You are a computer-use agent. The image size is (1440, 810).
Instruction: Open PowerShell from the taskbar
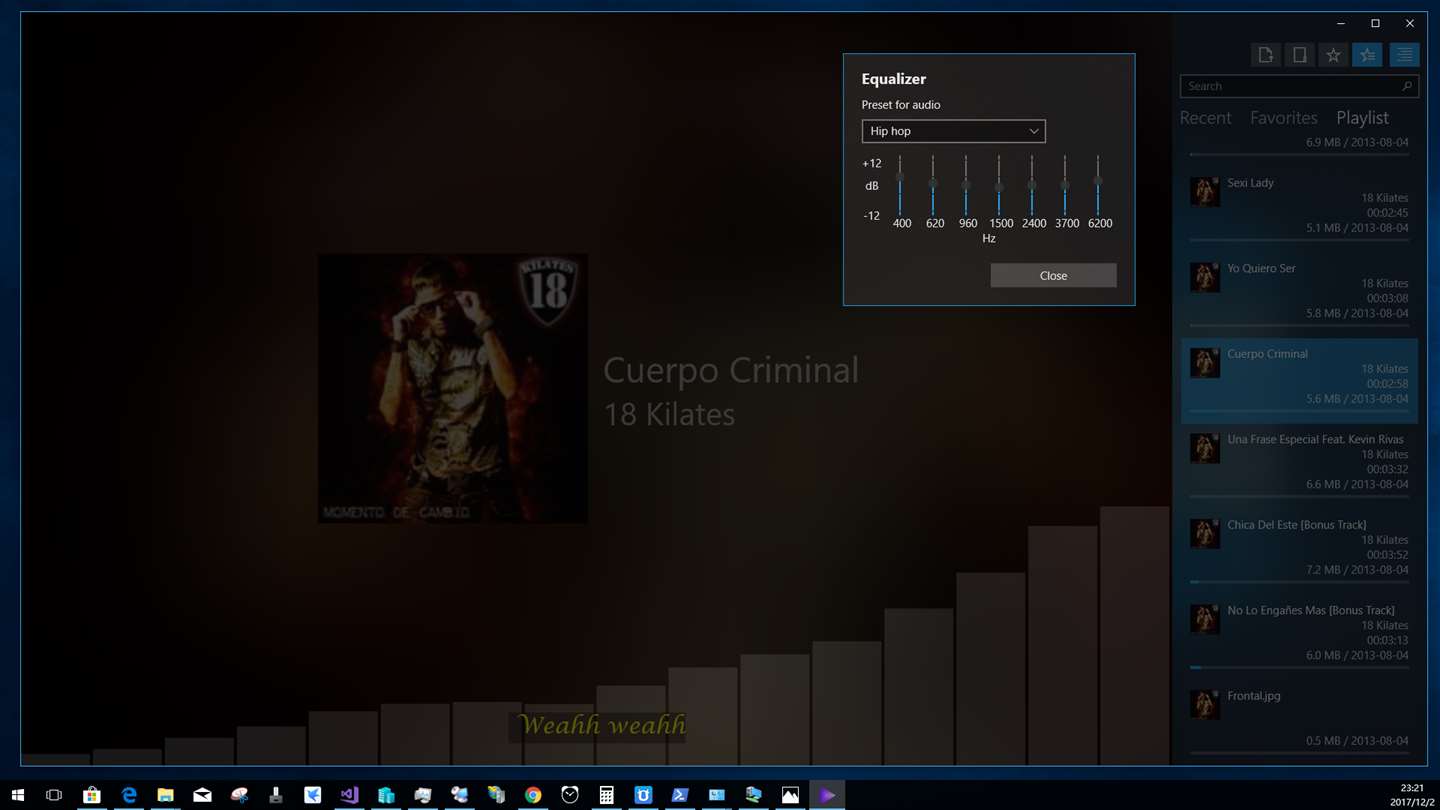tap(680, 795)
